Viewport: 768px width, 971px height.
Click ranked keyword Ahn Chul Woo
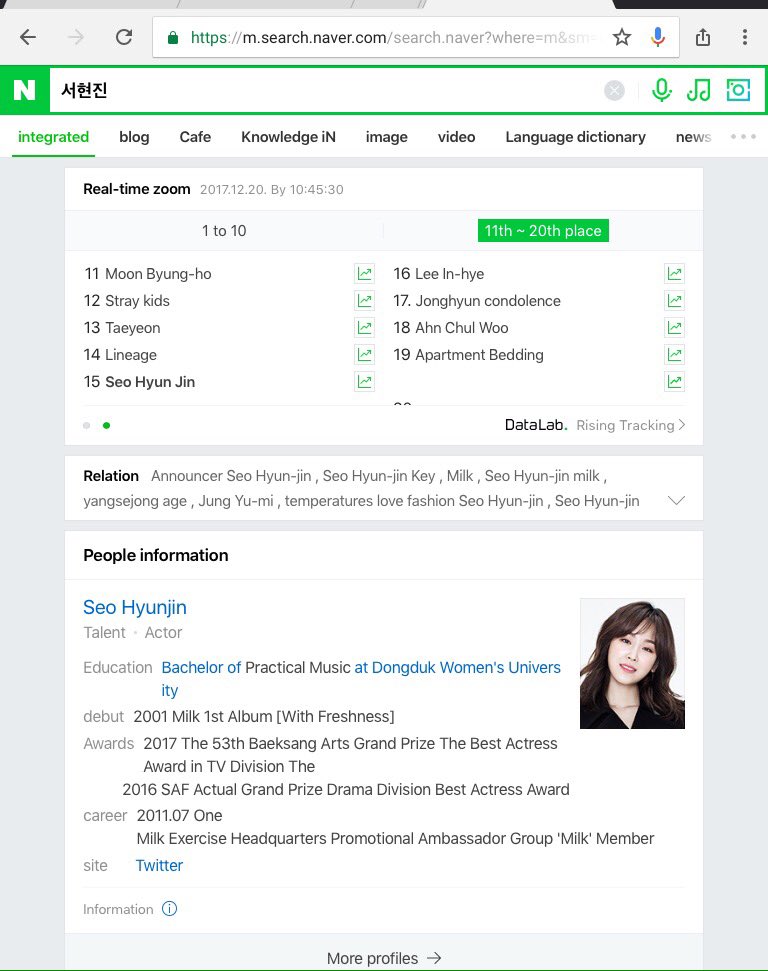coord(461,328)
